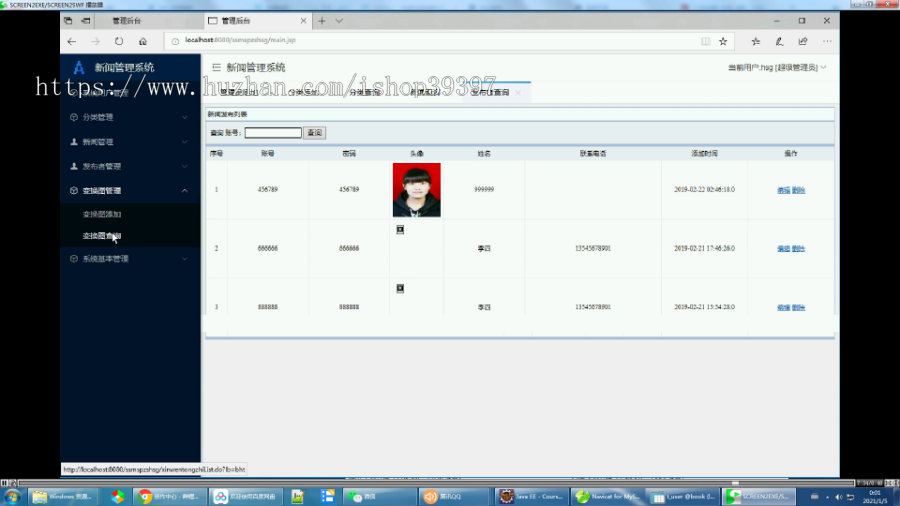Click timestamp 2019-02-22 02:46:18.0
This screenshot has width=900, height=506.
[704, 189]
